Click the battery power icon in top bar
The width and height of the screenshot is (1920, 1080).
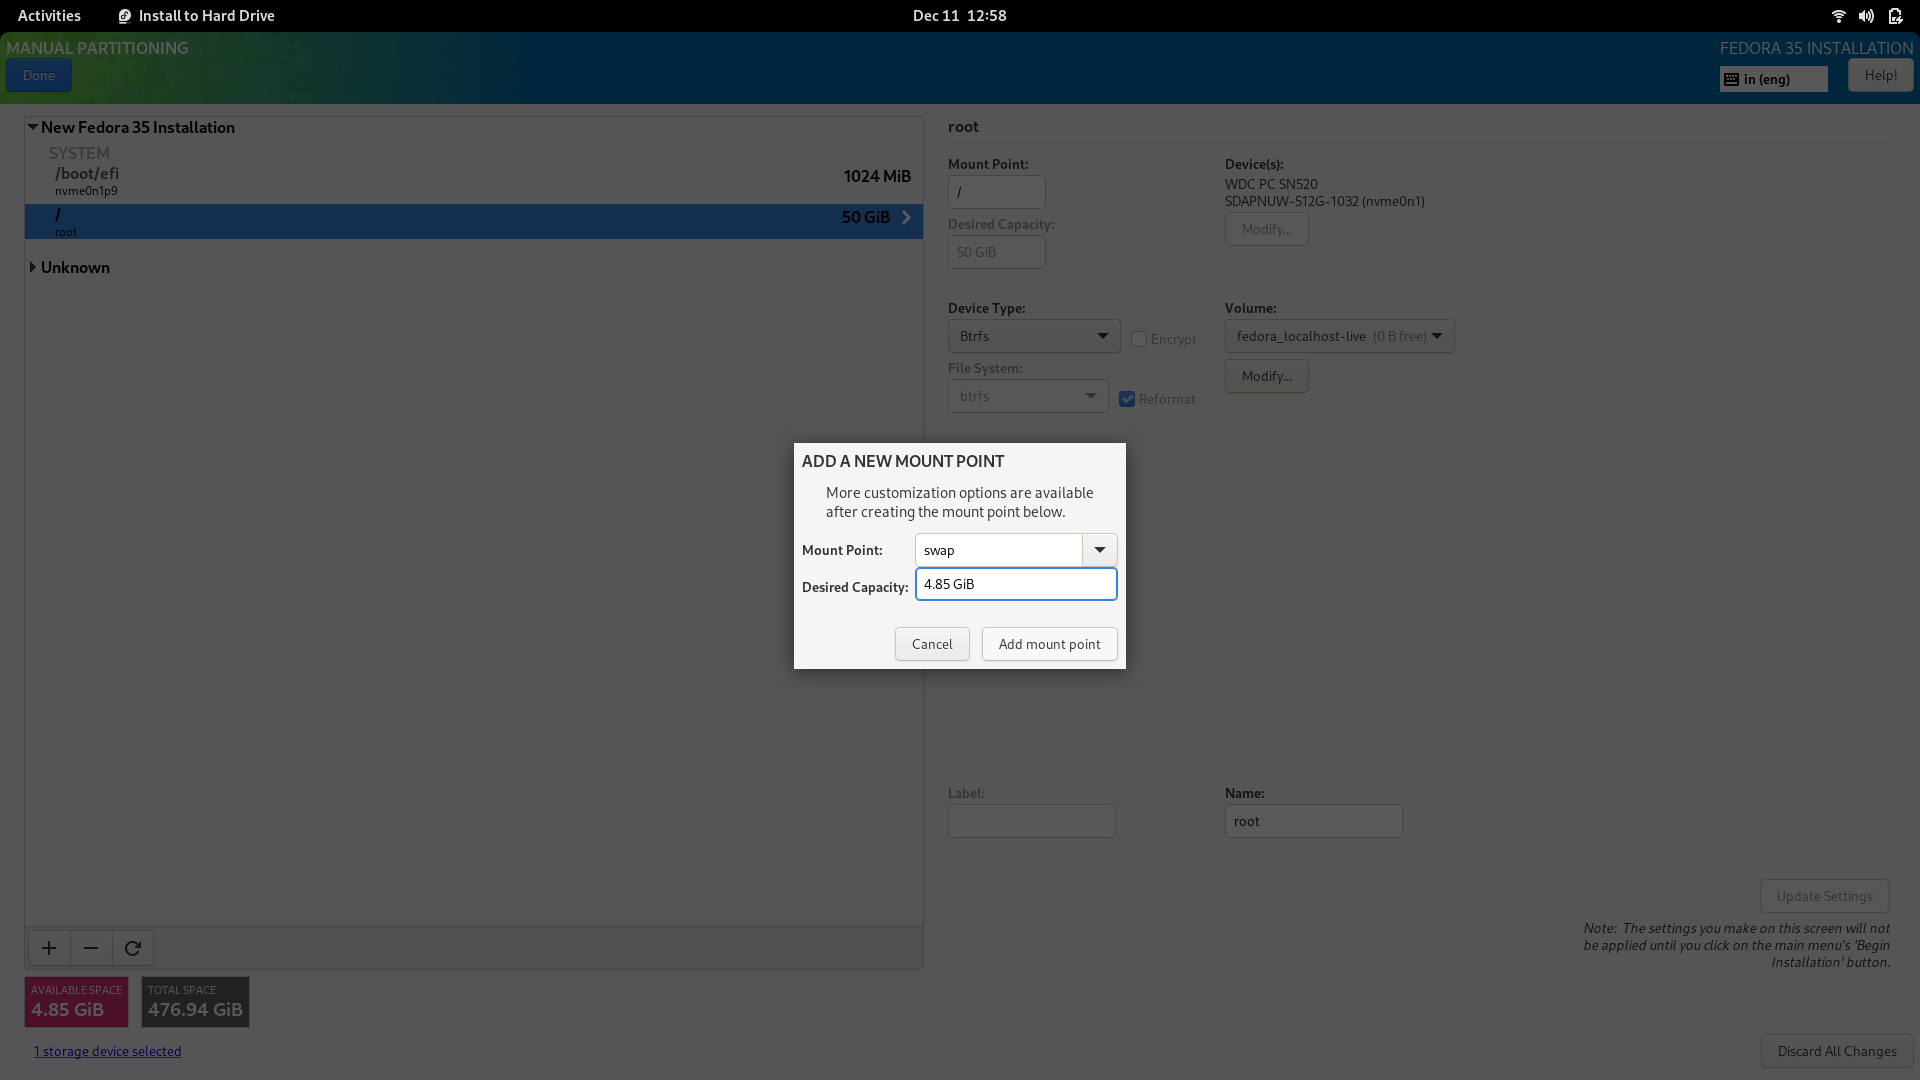pos(1895,16)
